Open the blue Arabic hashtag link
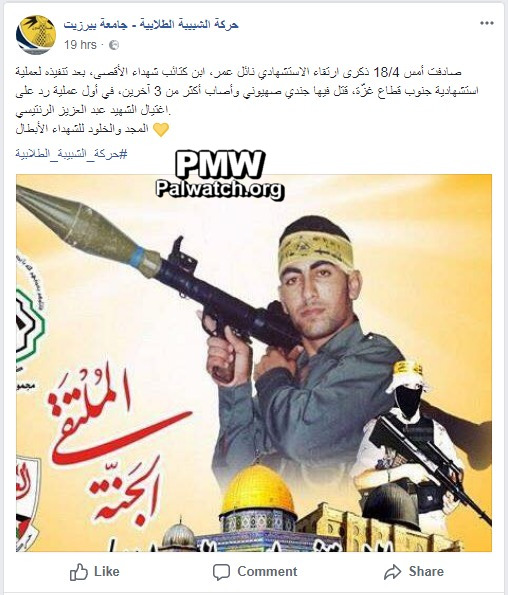Viewport: 508px width, 595px height. pyautogui.click(x=71, y=154)
